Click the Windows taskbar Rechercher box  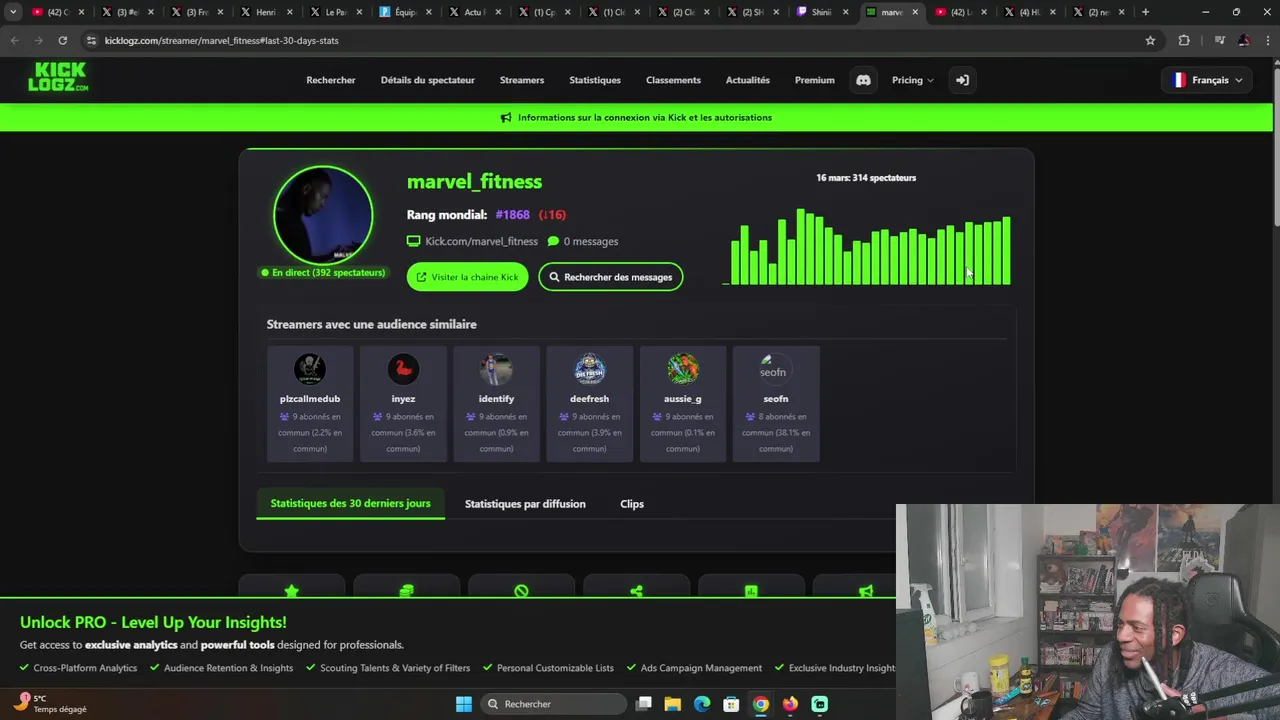[x=553, y=704]
